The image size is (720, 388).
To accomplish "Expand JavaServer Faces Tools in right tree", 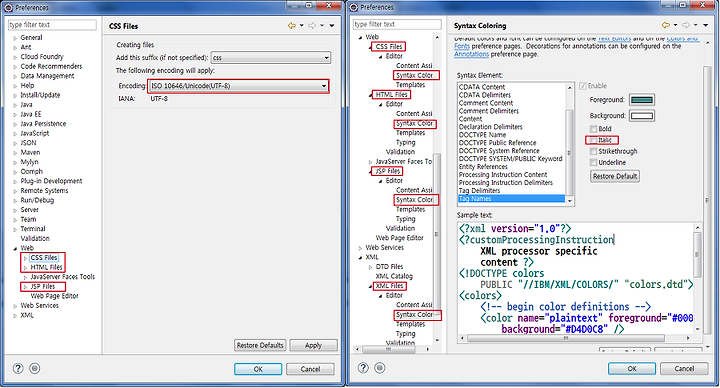I will point(370,162).
